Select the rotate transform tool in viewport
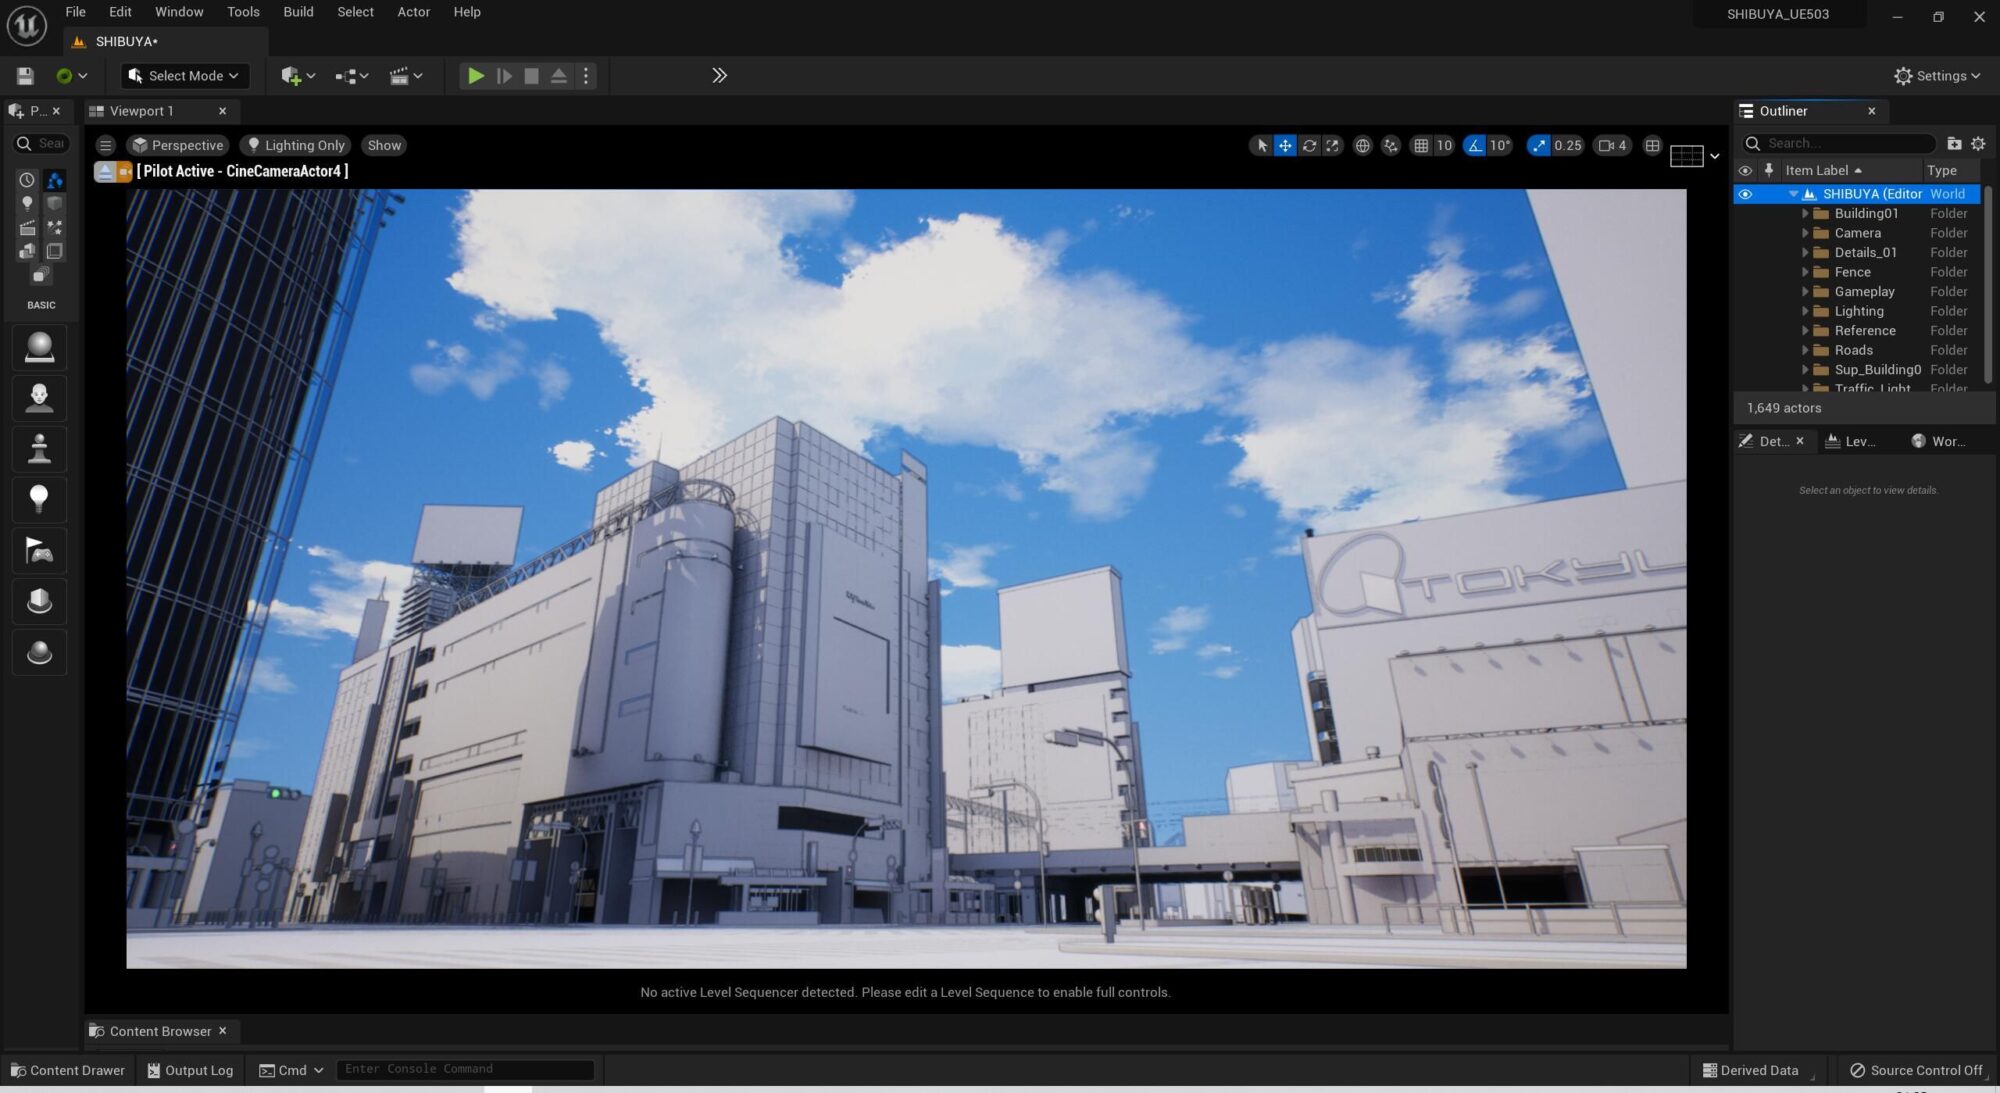2000x1093 pixels. coord(1308,146)
